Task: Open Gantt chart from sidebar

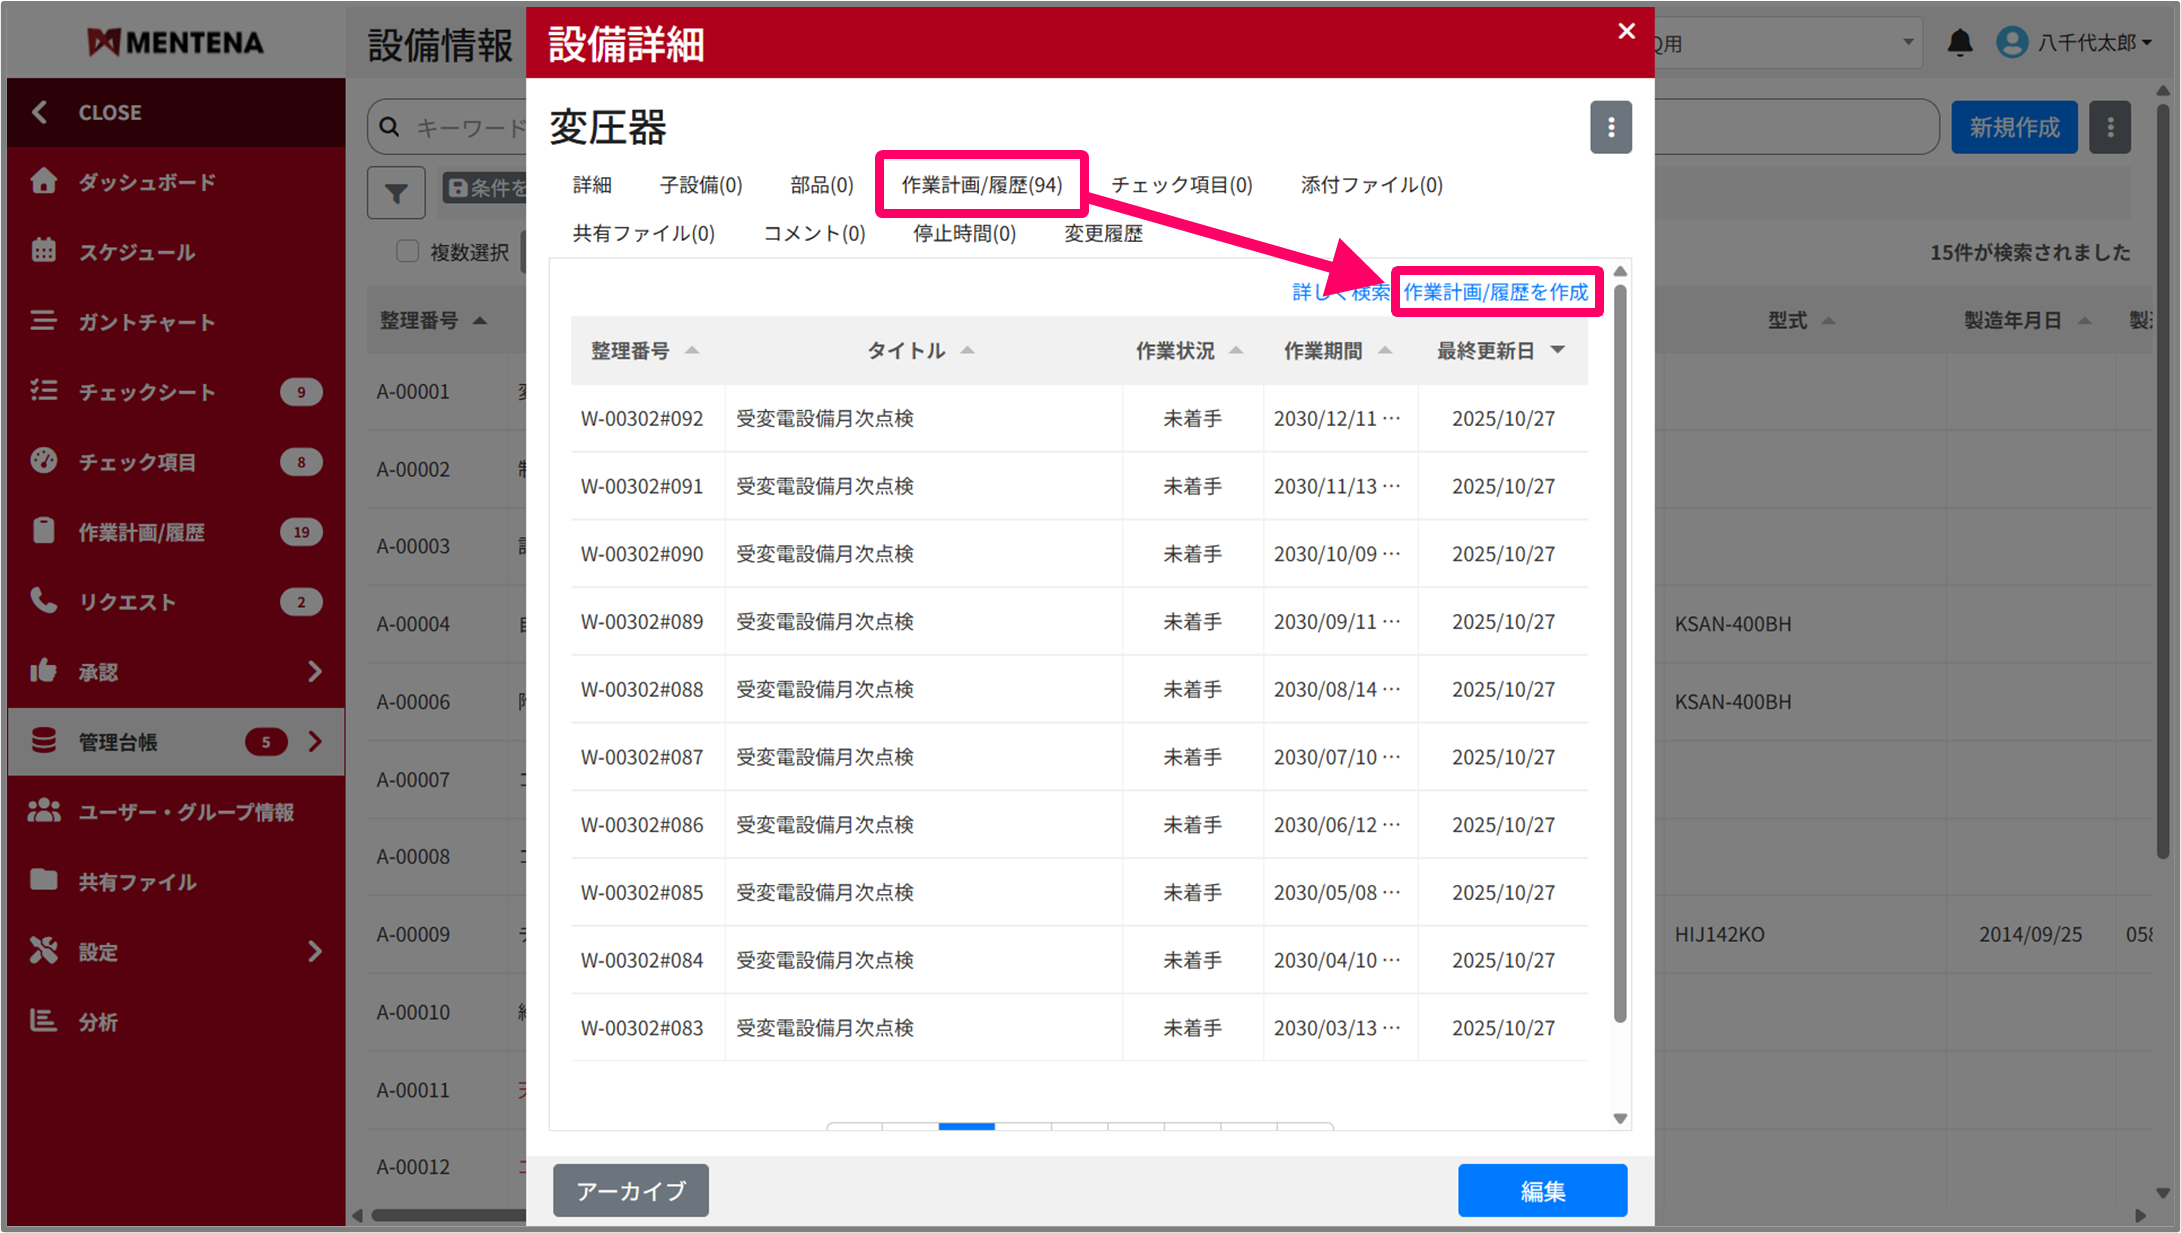Action: (x=146, y=322)
